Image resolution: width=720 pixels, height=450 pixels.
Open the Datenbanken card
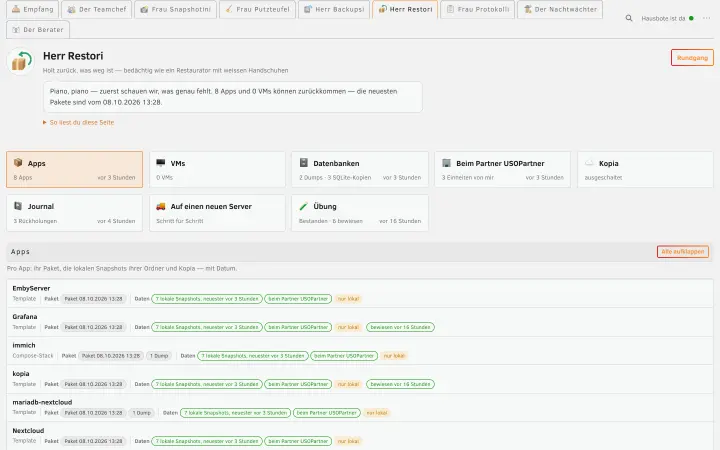(x=360, y=169)
